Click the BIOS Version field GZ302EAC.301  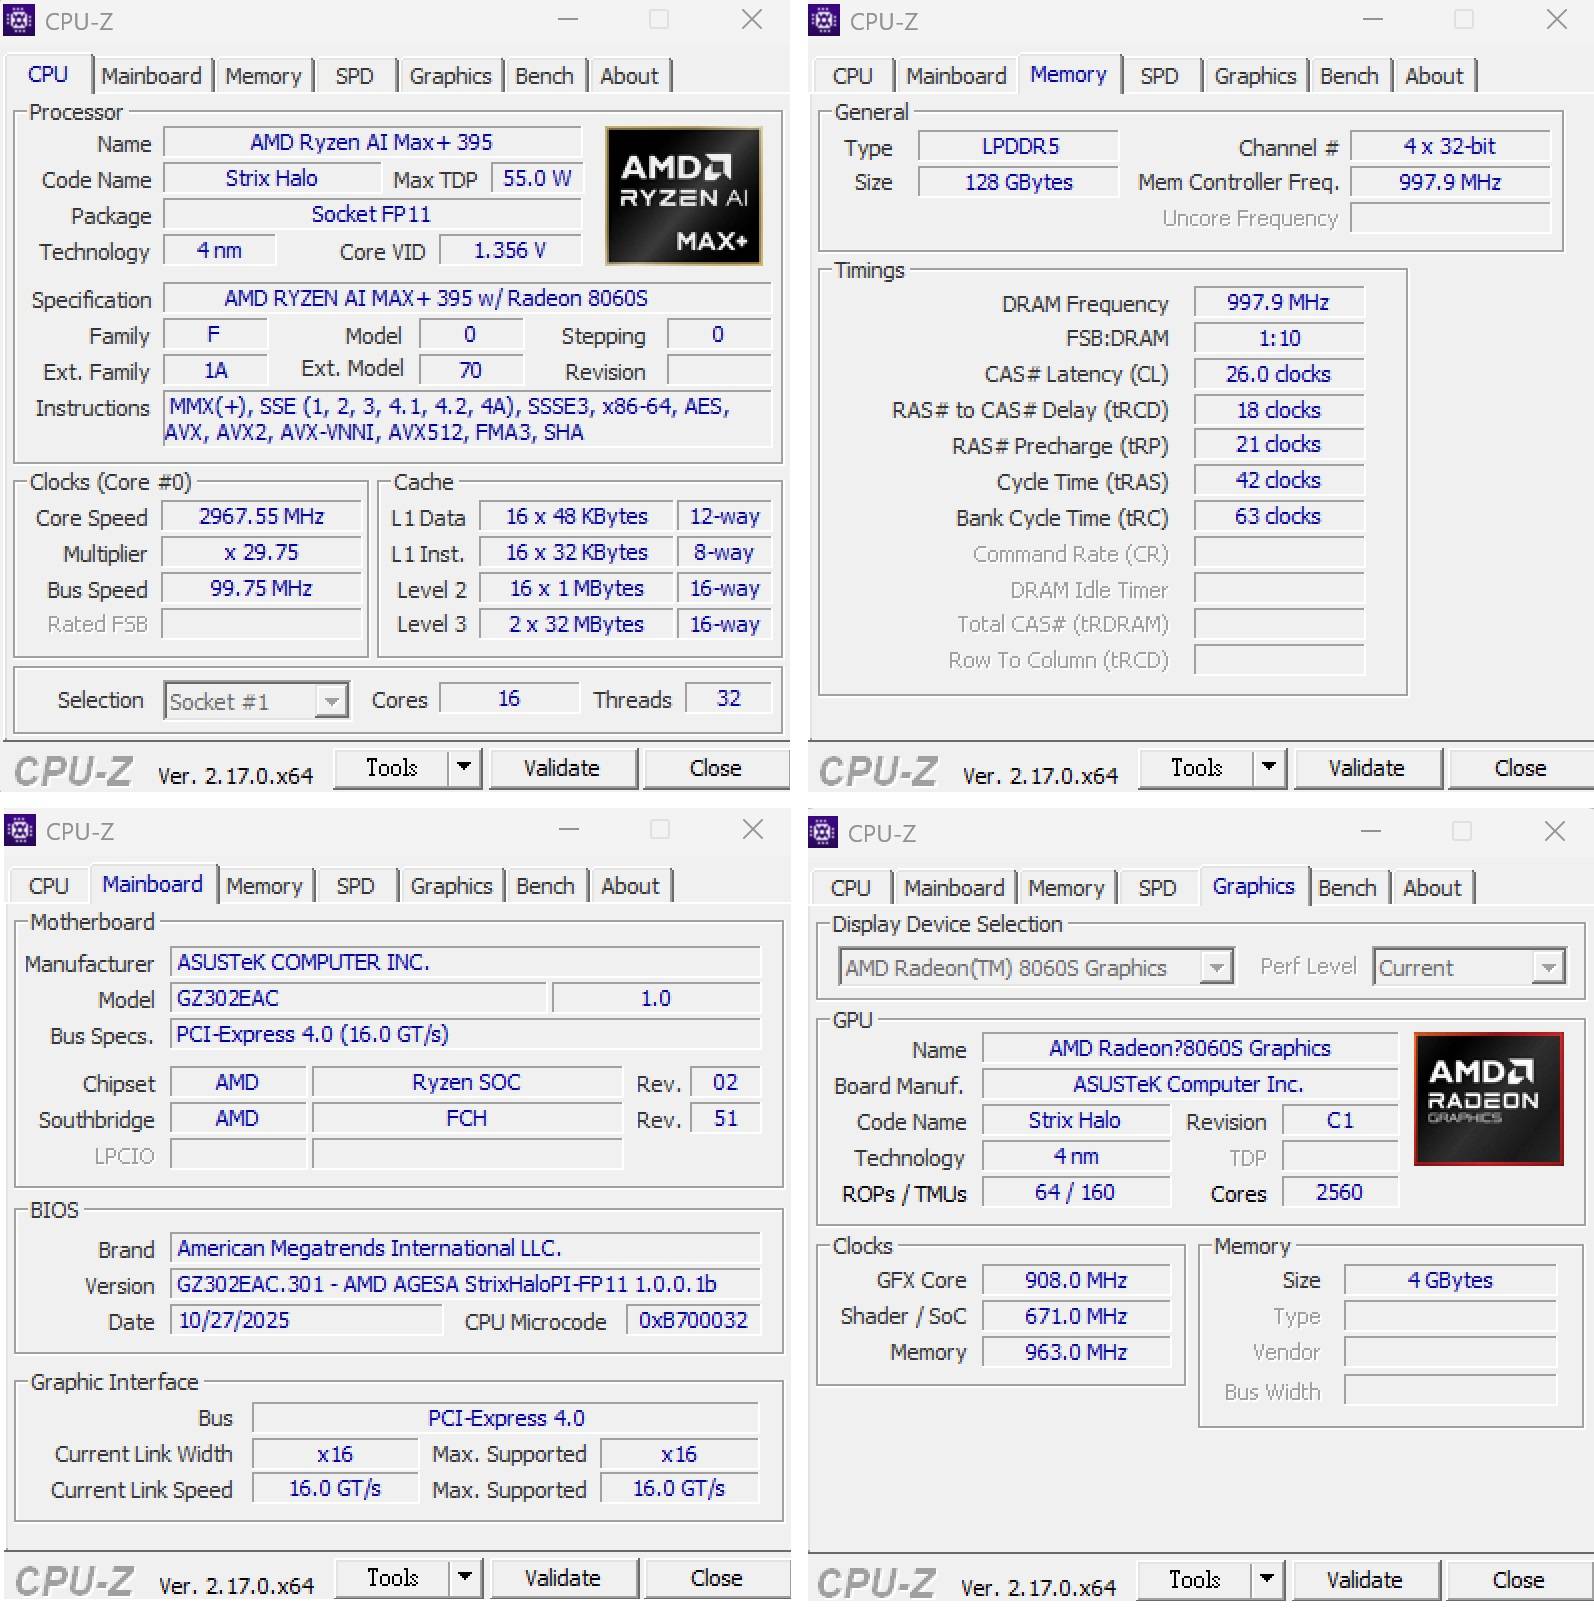(466, 1284)
